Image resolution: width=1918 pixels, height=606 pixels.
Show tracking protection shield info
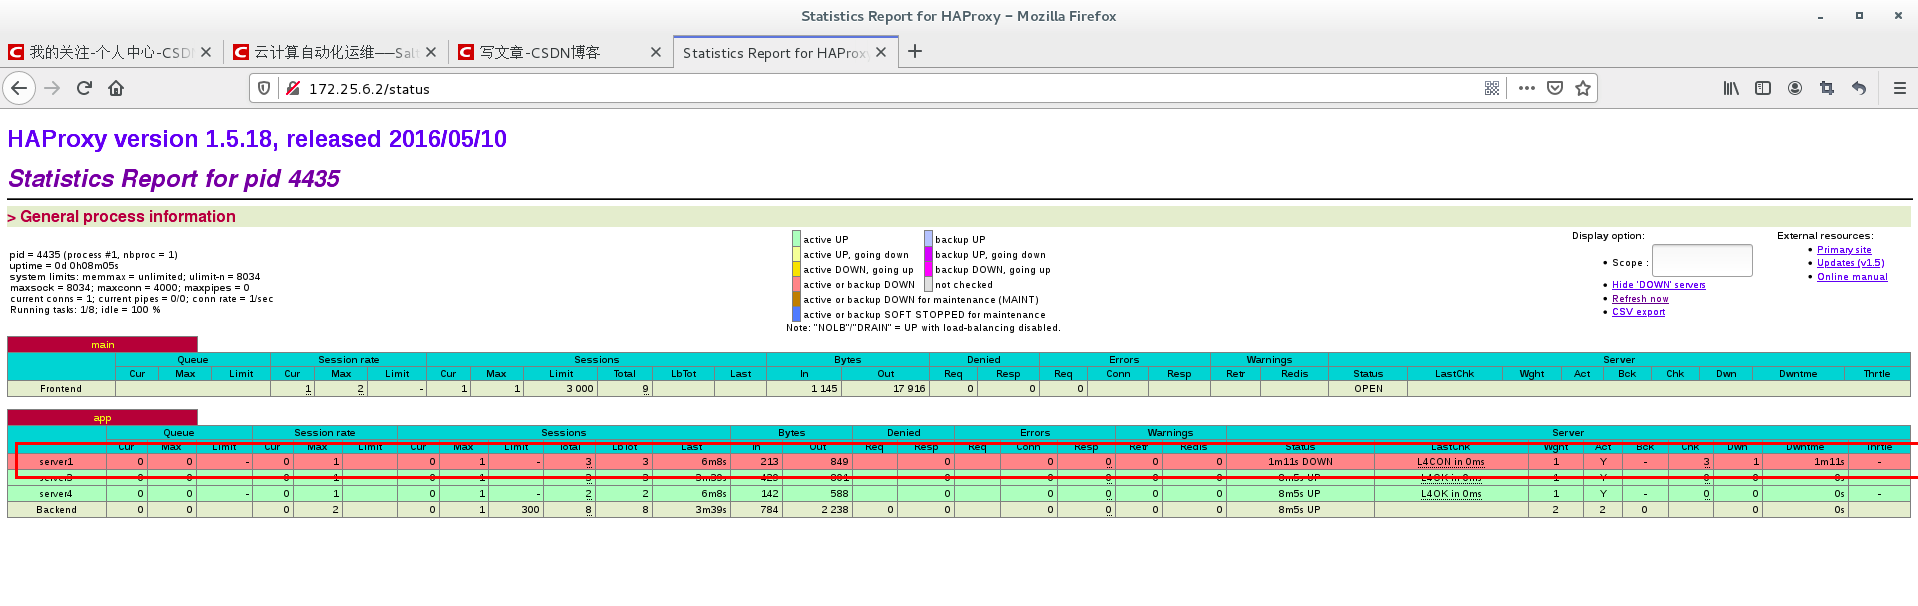[264, 88]
